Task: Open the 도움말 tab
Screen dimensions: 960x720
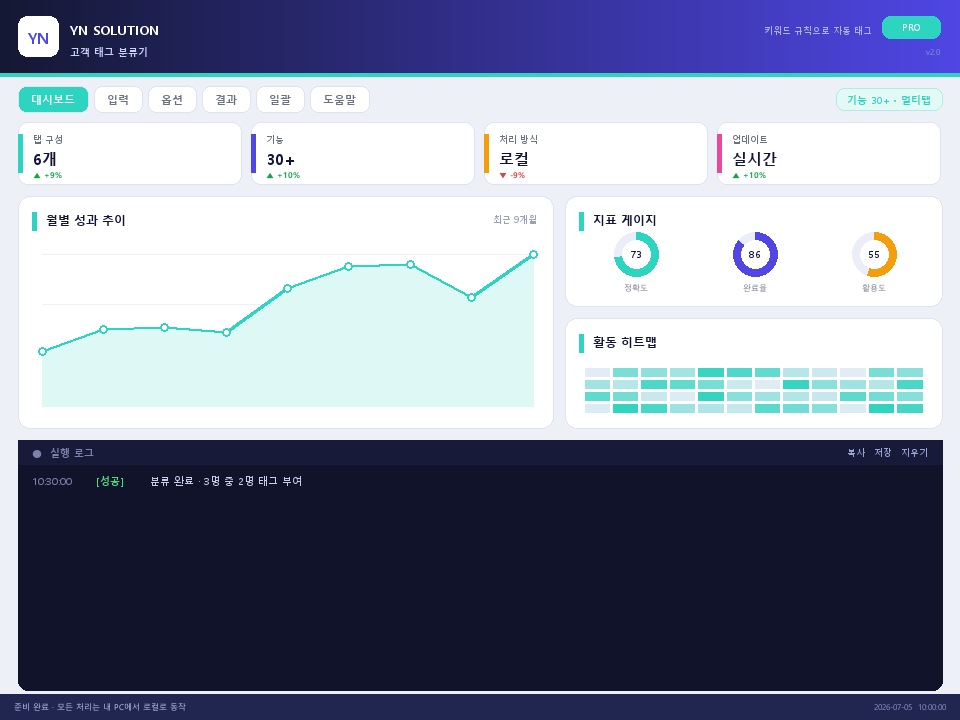Action: pyautogui.click(x=340, y=99)
